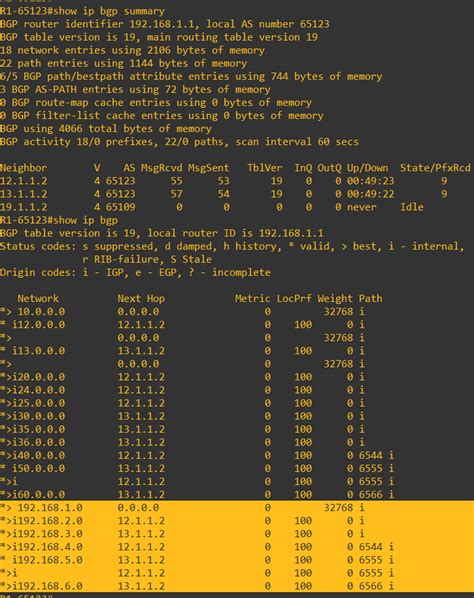Select highlighted network 192.168.1.0
Screen dimensions: 474x598
point(50,508)
